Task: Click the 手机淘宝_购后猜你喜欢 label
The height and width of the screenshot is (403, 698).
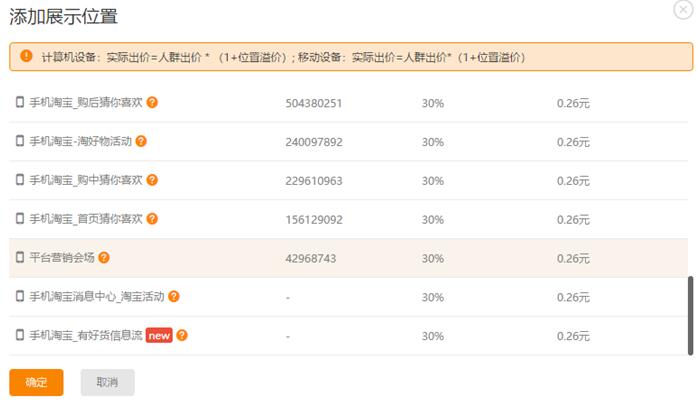Action: click(86, 102)
